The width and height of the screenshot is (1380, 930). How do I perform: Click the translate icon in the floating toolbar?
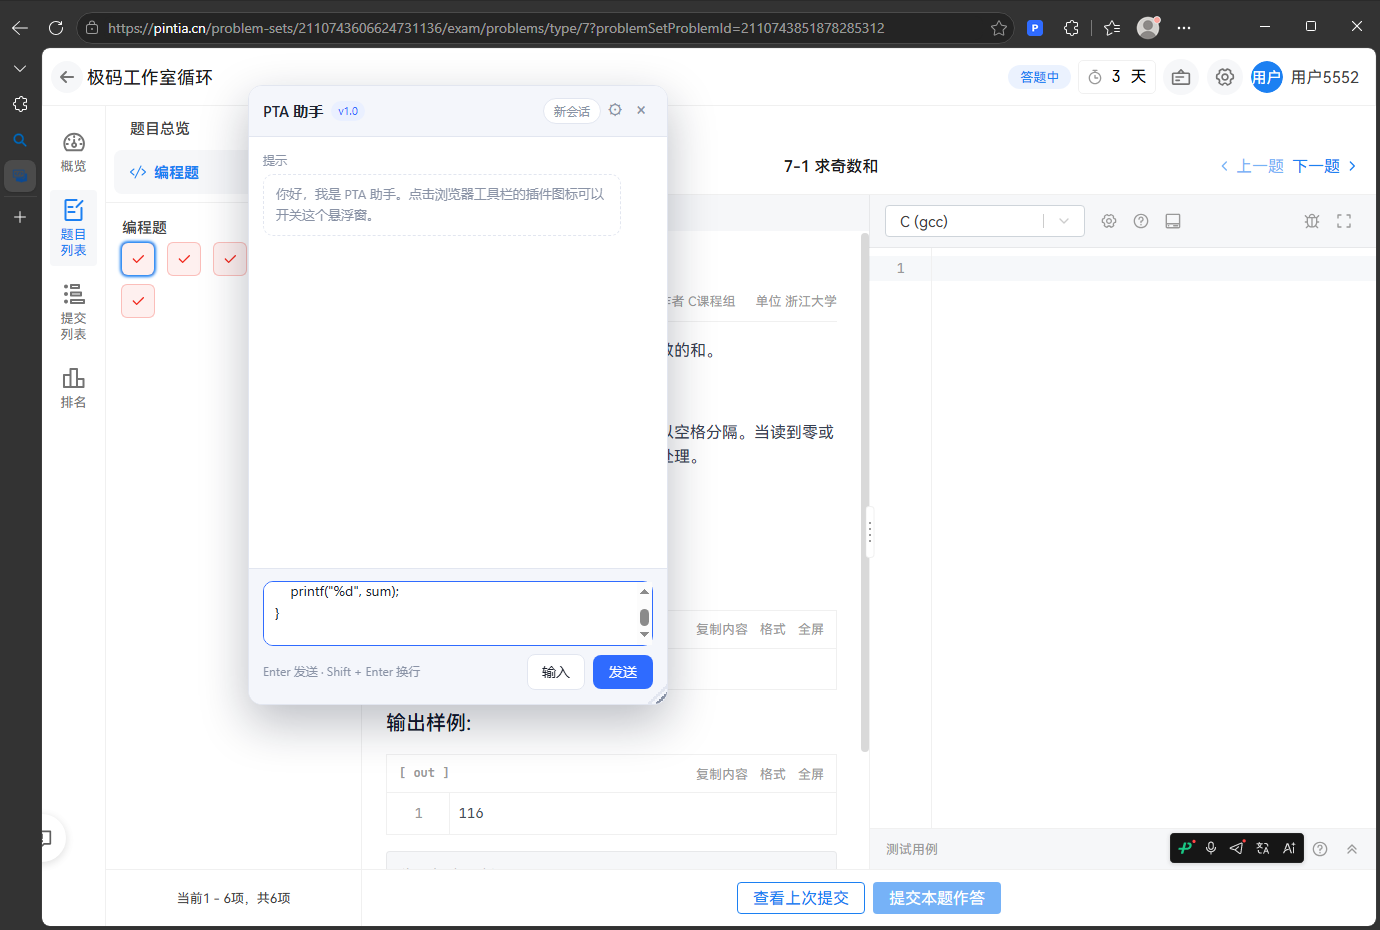pos(1263,848)
